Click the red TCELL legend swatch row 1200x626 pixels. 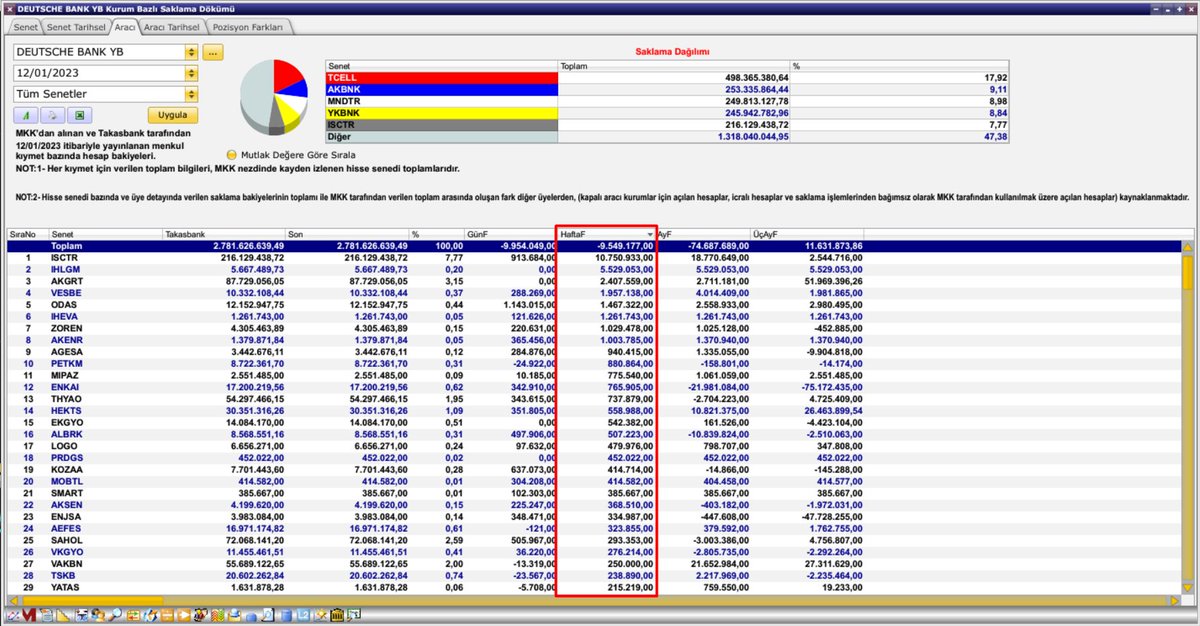(x=442, y=77)
